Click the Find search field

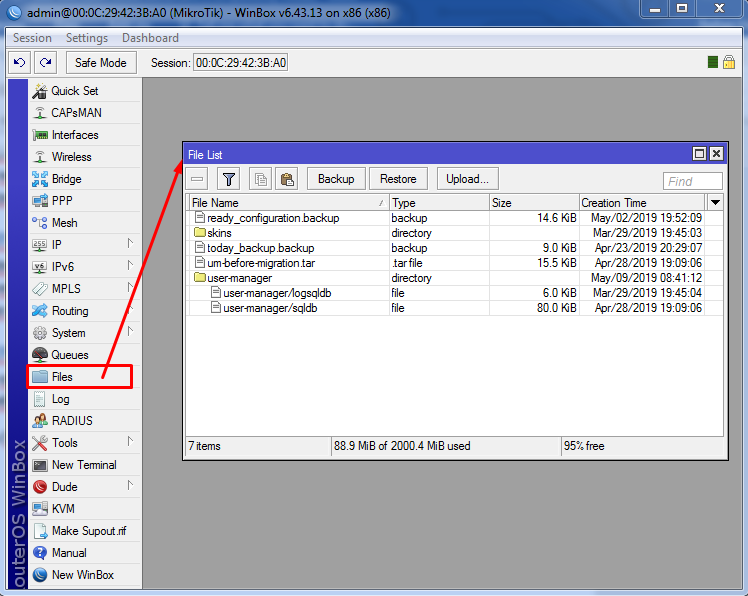(x=693, y=181)
